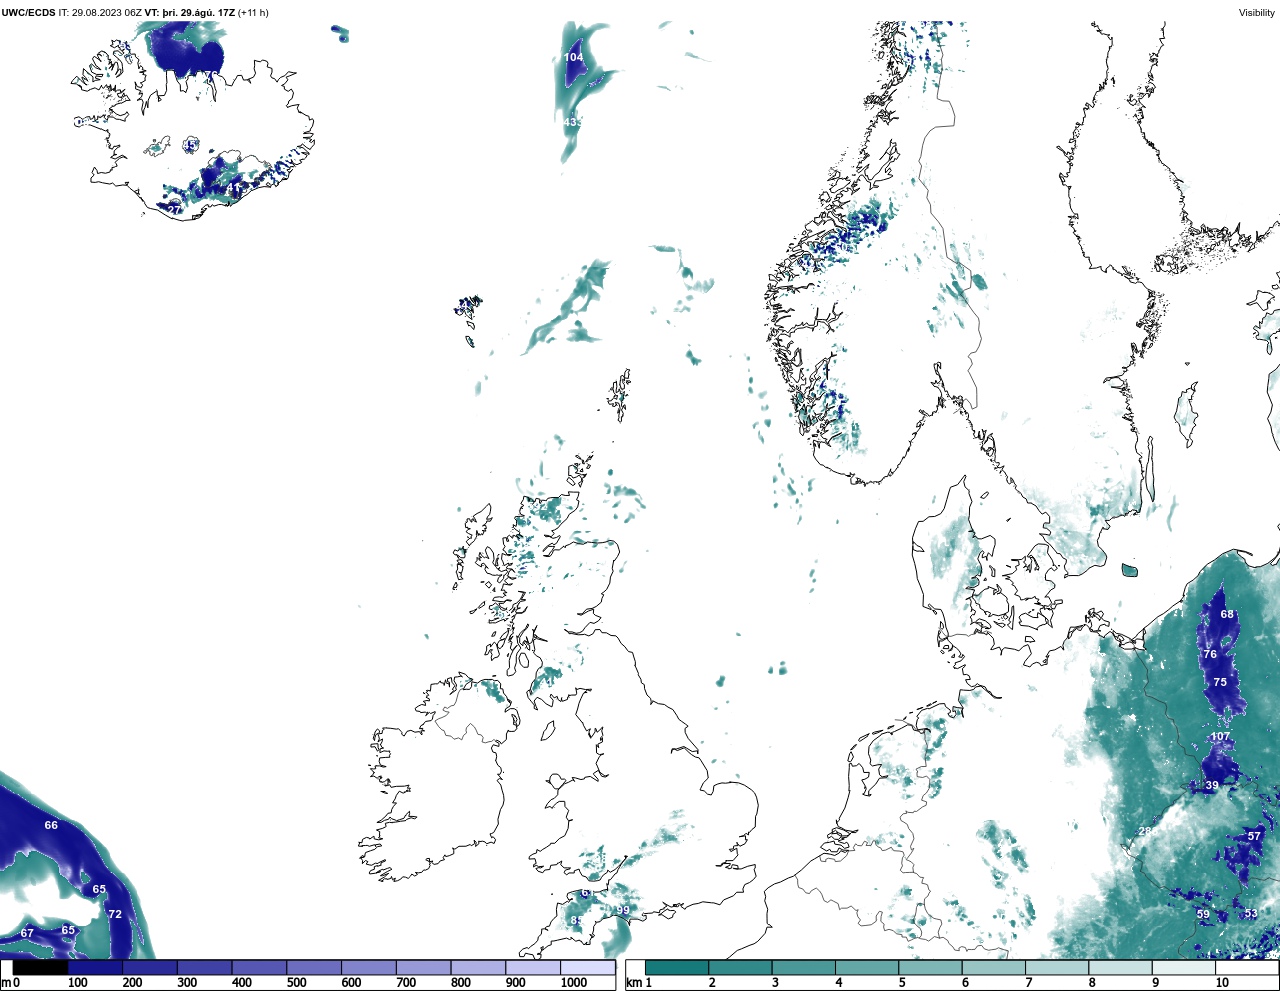Click the '67' value near the bottom-left edge
1280x991 pixels.
[27, 933]
